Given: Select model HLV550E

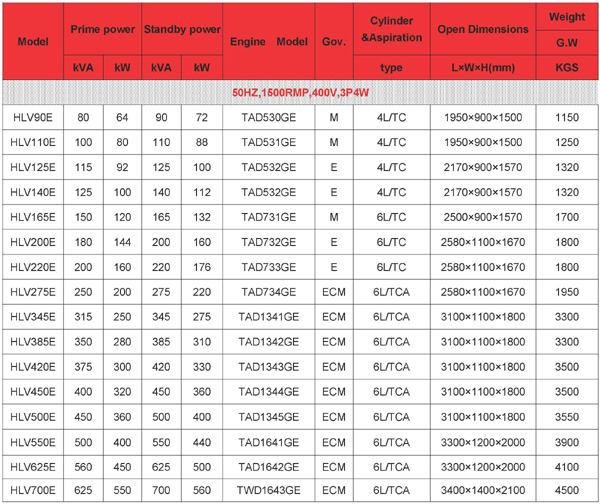Looking at the screenshot, I should [x=33, y=442].
